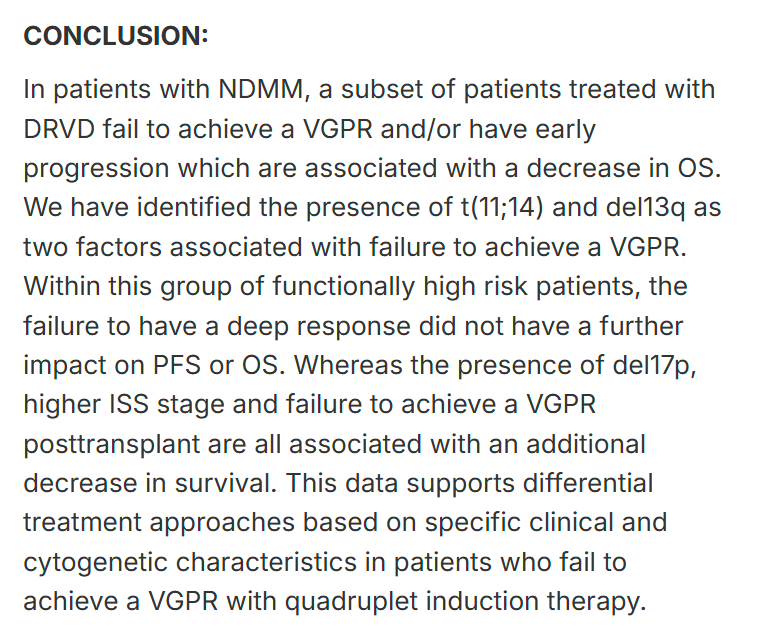Click the word cytogenetic

tap(95, 563)
